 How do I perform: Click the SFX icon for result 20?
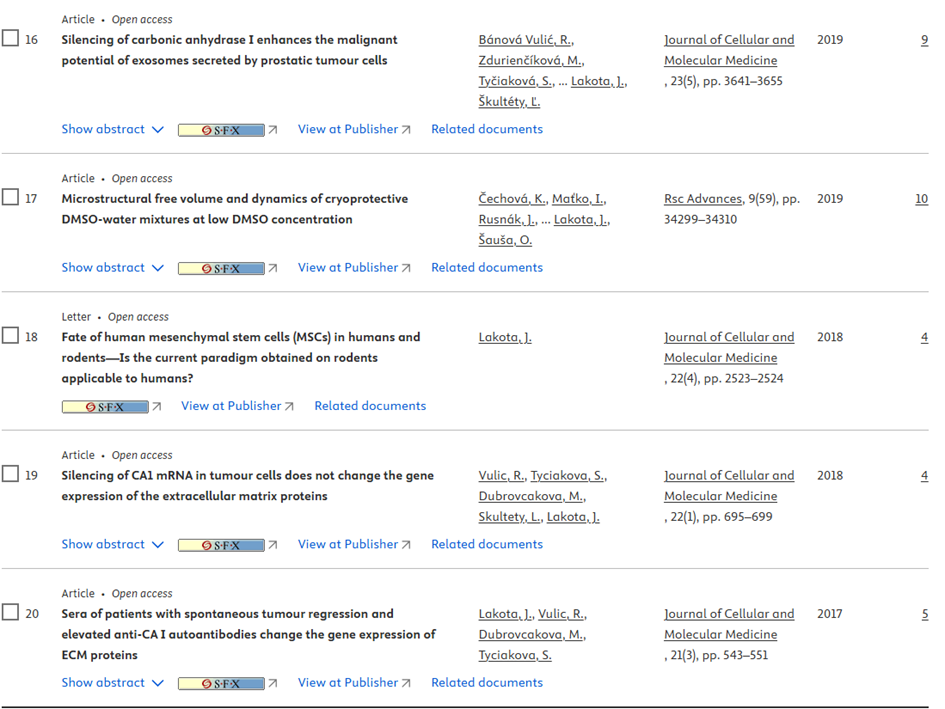(x=221, y=683)
